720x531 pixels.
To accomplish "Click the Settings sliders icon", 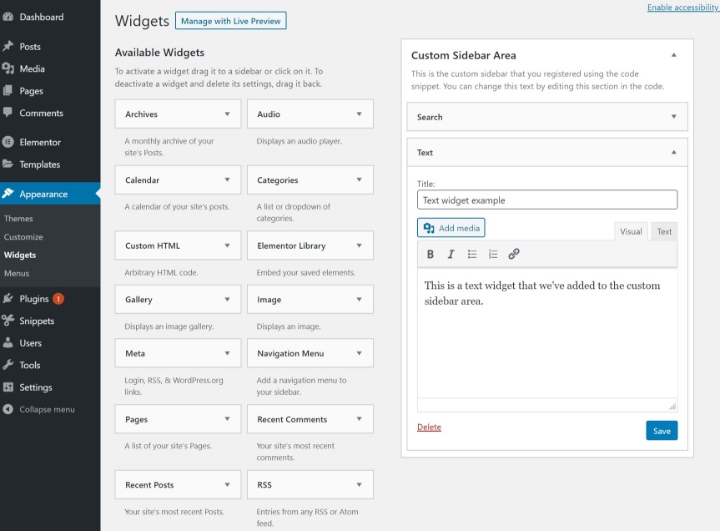I will tap(7, 387).
